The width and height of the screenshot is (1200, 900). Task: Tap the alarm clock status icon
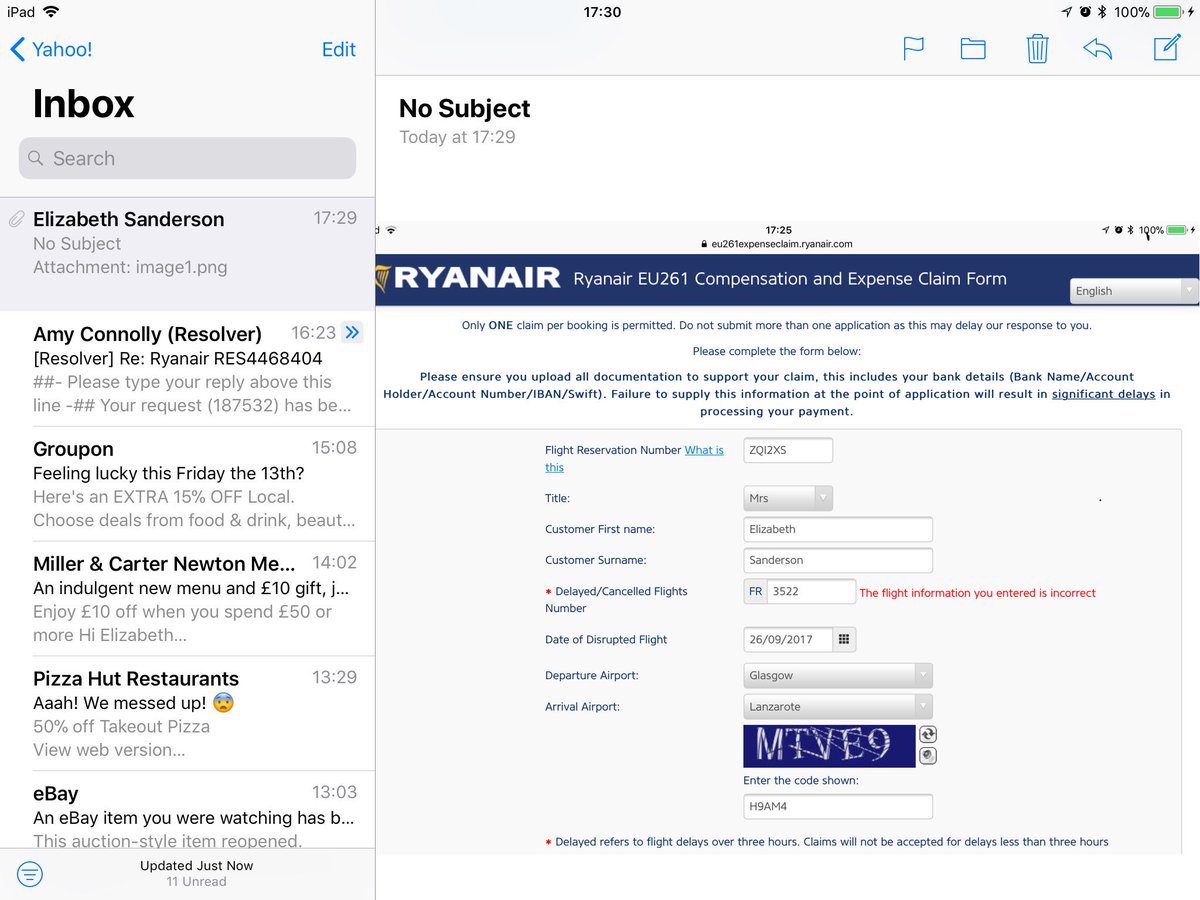pyautogui.click(x=1085, y=12)
